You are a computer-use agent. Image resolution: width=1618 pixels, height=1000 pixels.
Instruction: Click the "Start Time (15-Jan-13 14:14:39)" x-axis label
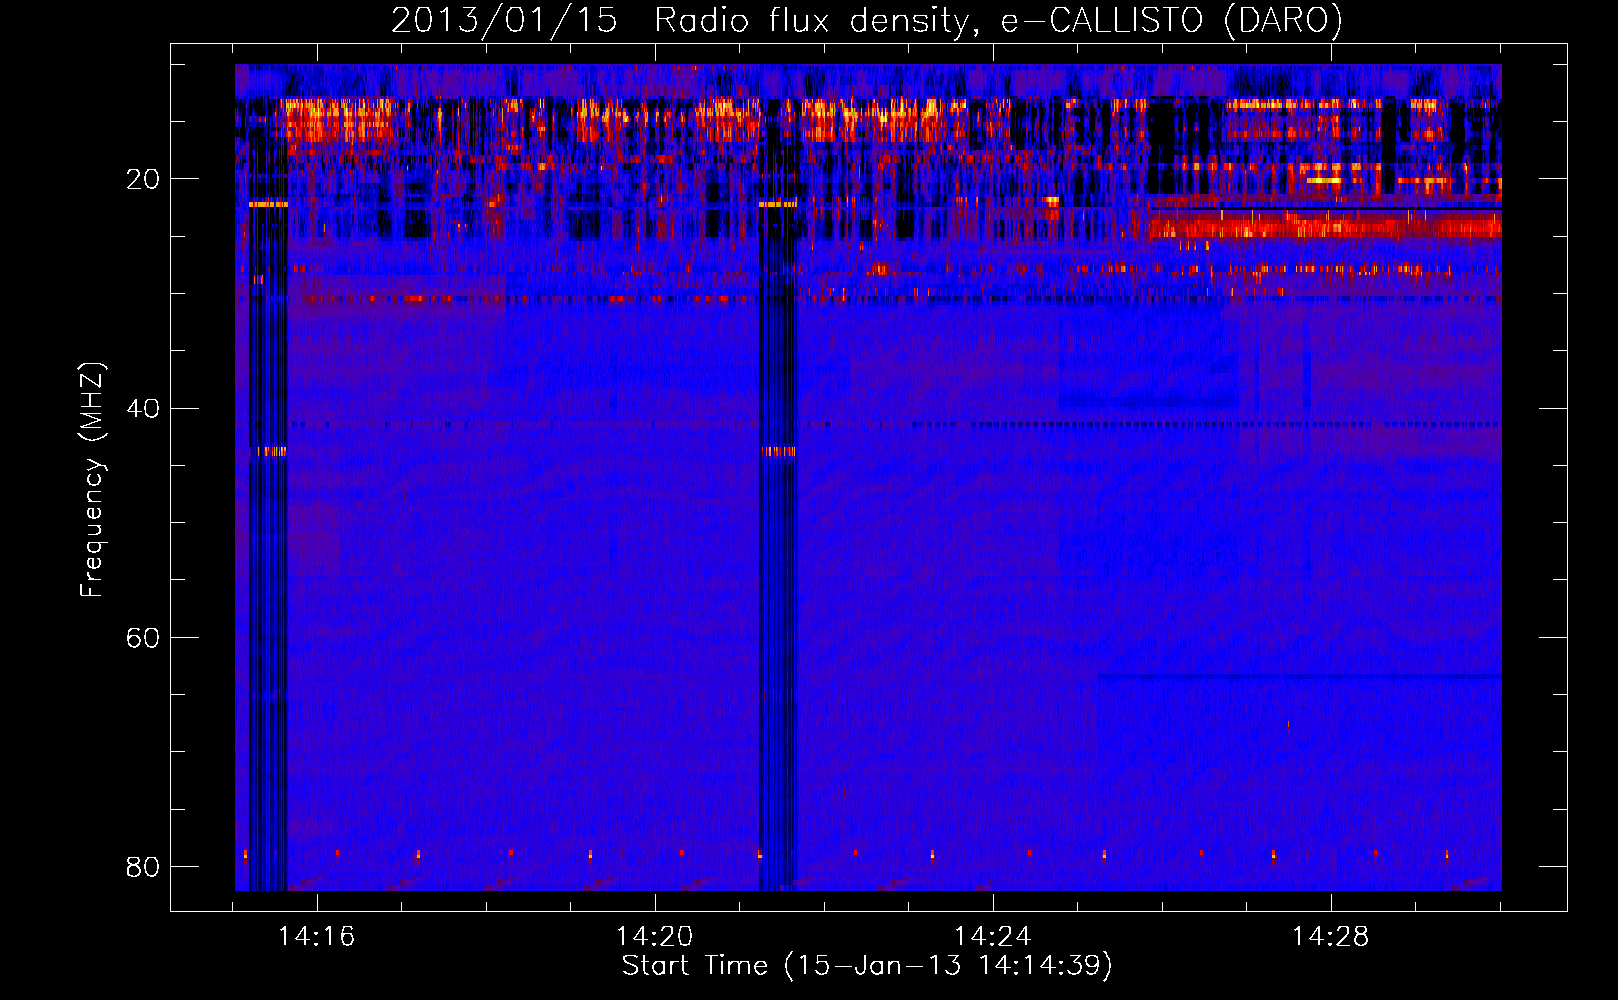pos(867,966)
